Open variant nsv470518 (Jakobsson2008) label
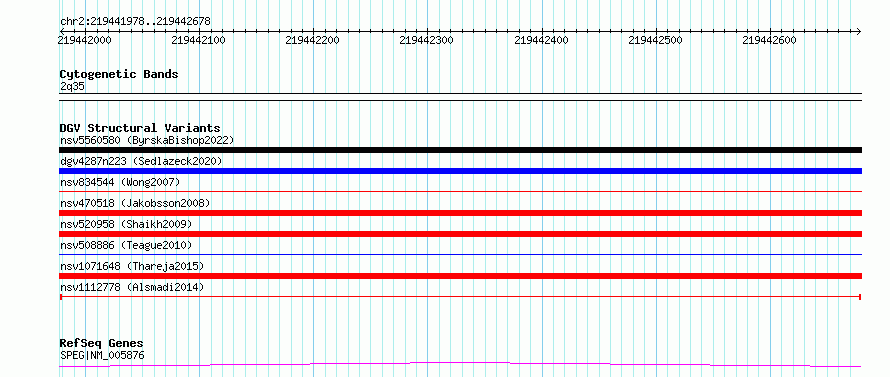Screen dimensions: 890x377 [x=135, y=203]
